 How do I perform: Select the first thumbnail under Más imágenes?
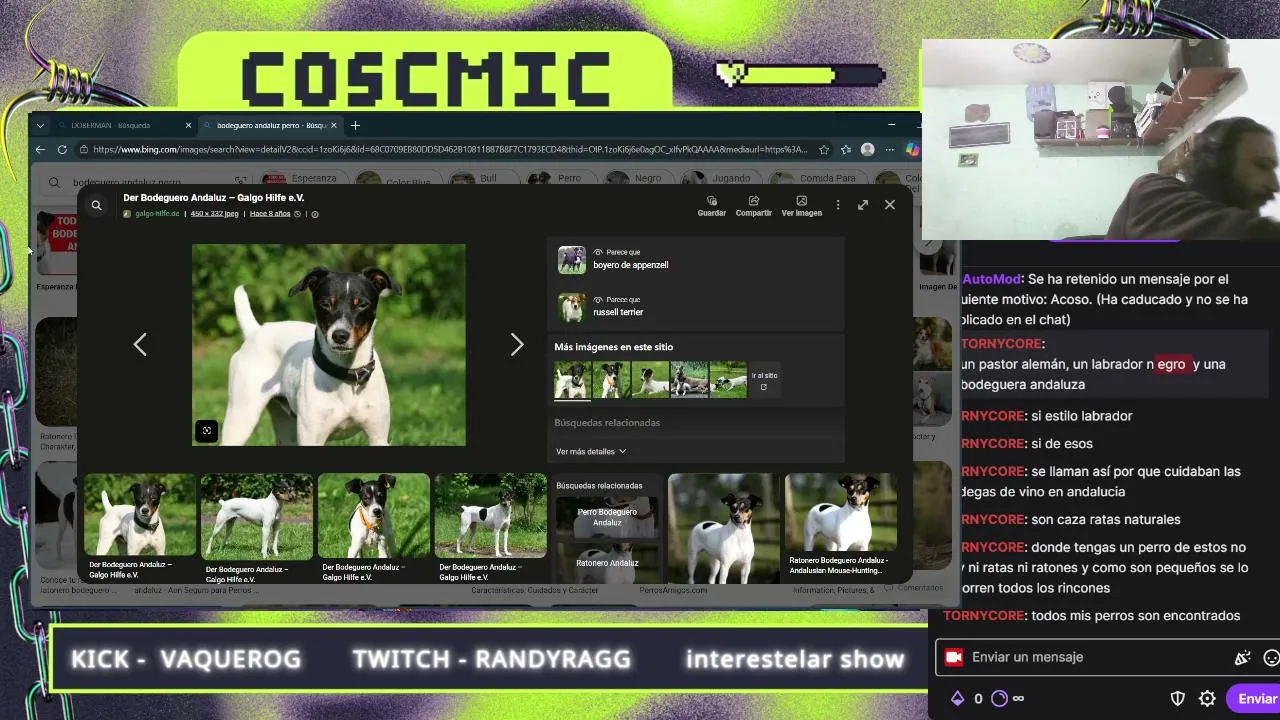pos(573,380)
